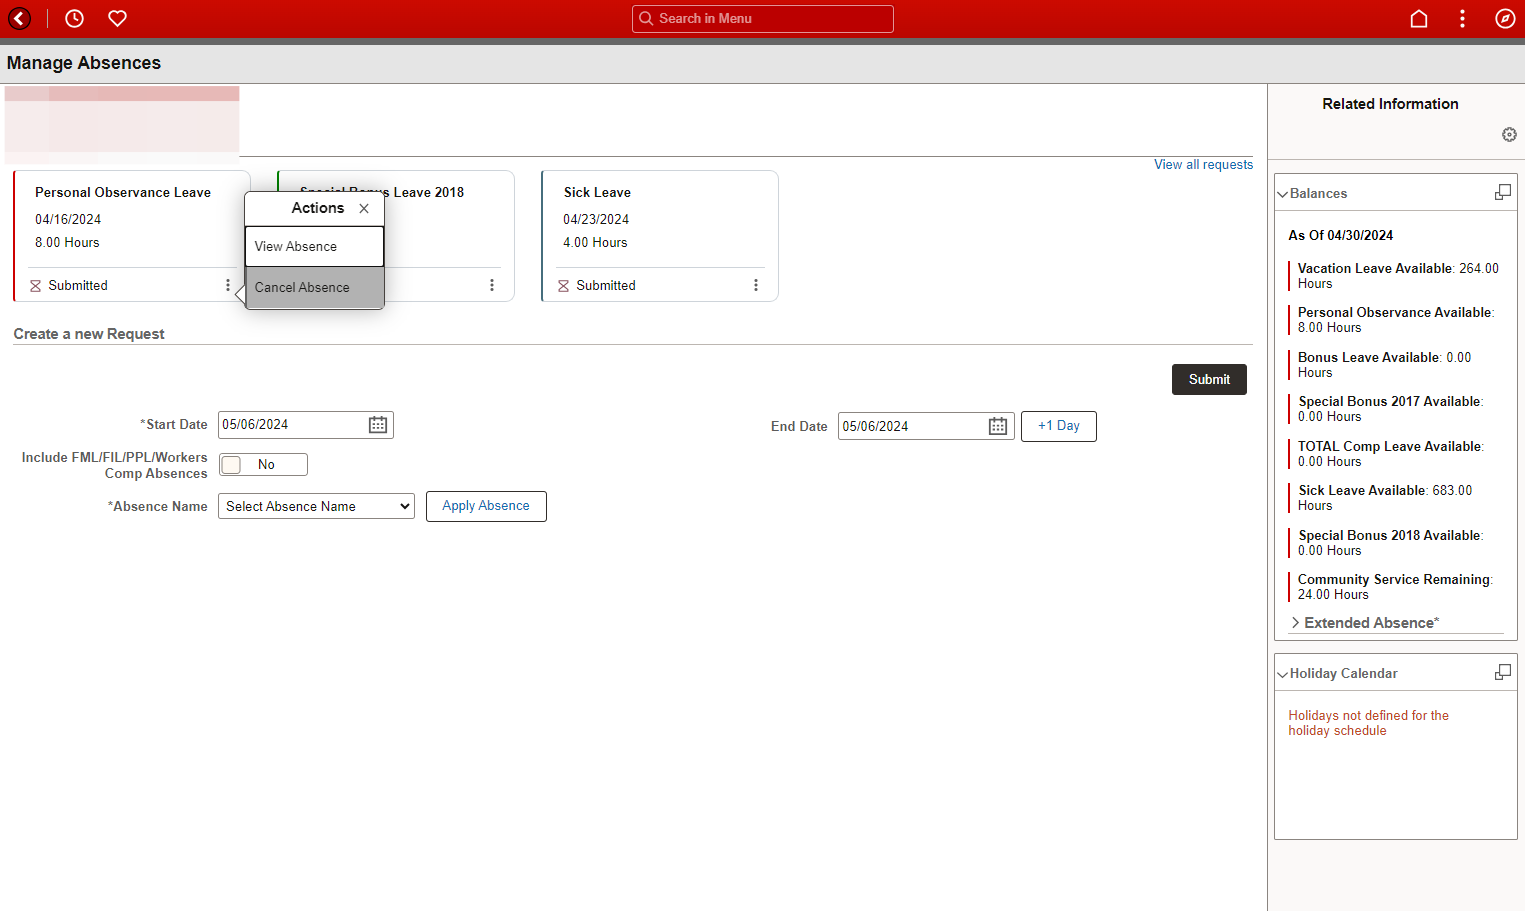Toggle Include FML/FIL/PPL/Workers Comp Absences switch
The width and height of the screenshot is (1525, 911).
point(263,464)
